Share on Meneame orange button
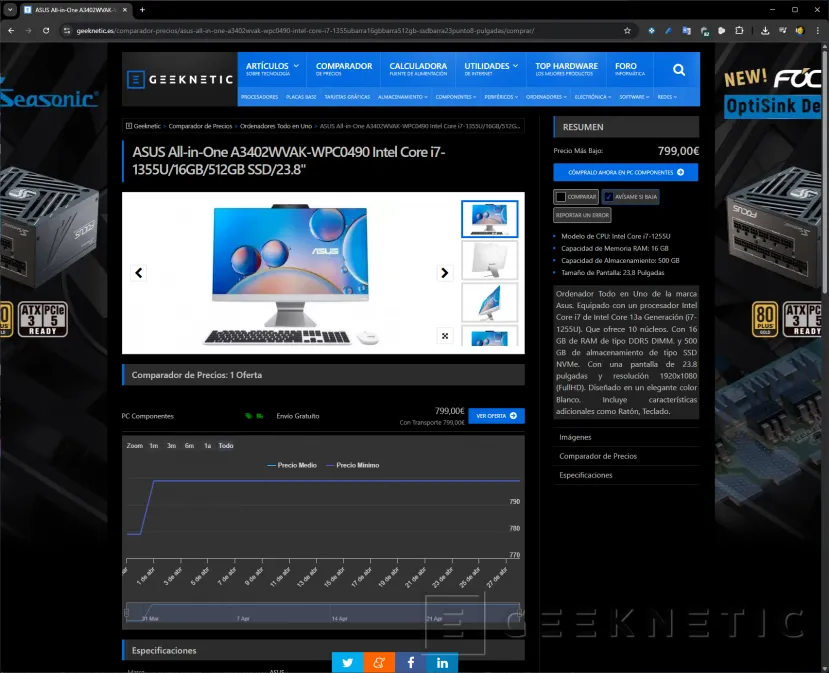The height and width of the screenshot is (673, 829). coord(379,662)
